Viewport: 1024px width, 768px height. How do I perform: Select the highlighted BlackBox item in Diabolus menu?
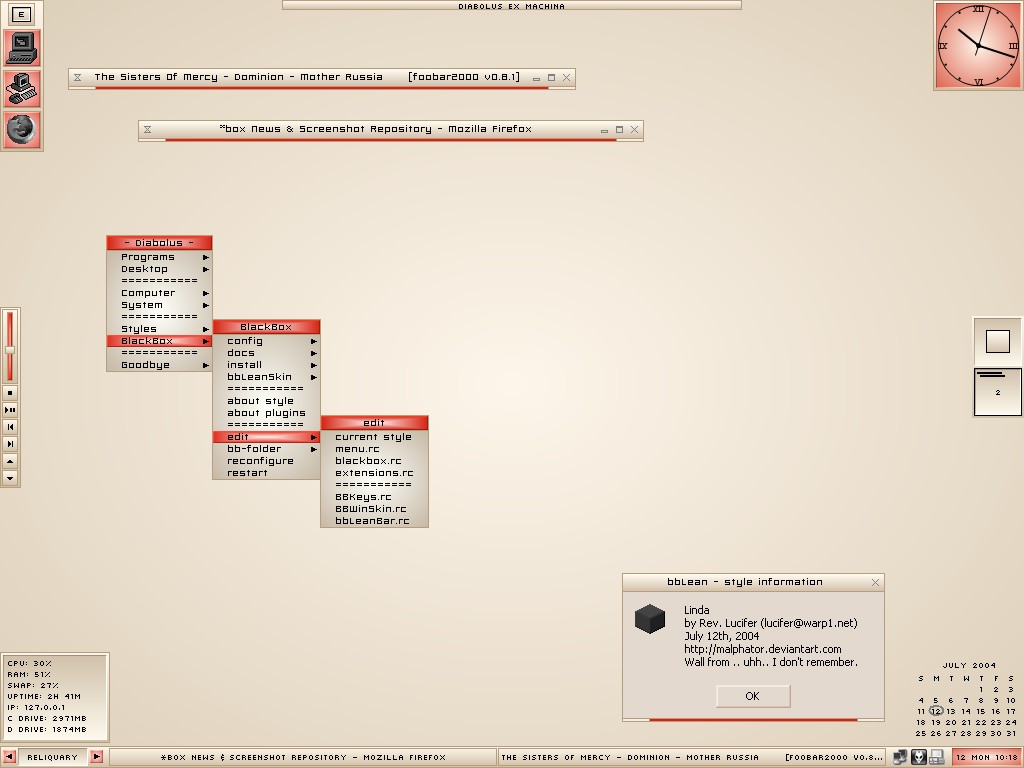click(x=159, y=341)
